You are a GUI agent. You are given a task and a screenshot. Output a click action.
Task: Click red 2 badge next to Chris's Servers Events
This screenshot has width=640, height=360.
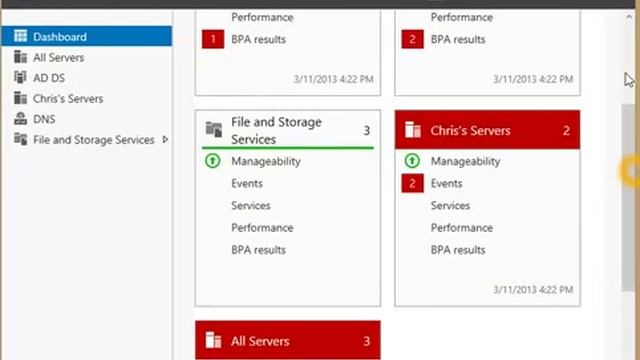tap(412, 183)
